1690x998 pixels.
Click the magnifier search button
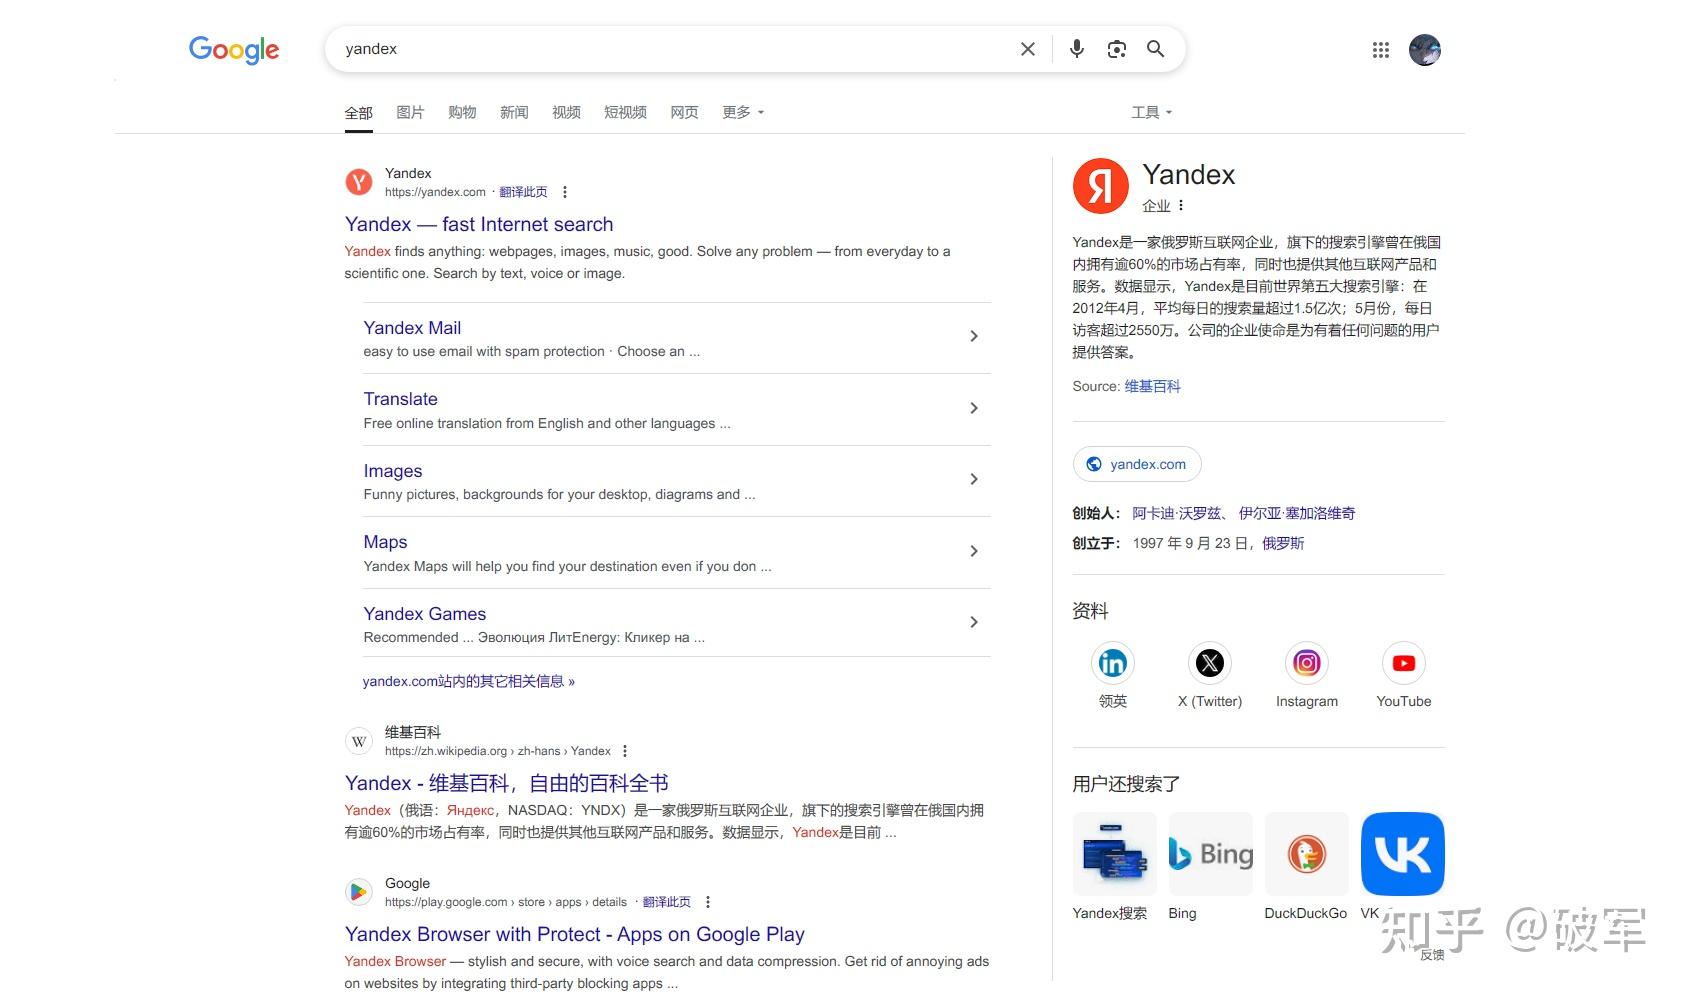coord(1155,49)
